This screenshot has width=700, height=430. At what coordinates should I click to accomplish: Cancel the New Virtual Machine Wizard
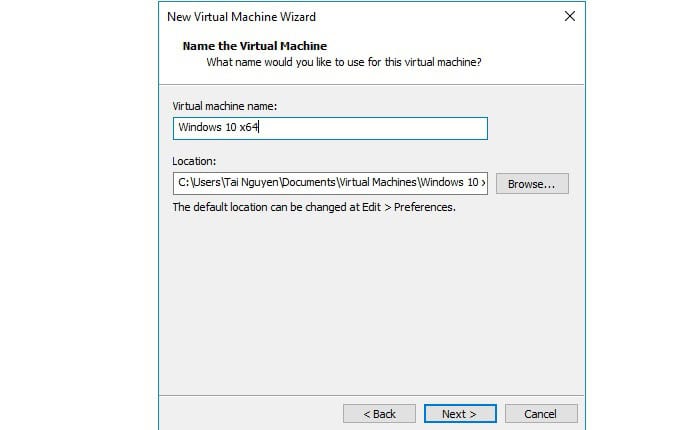click(x=541, y=413)
